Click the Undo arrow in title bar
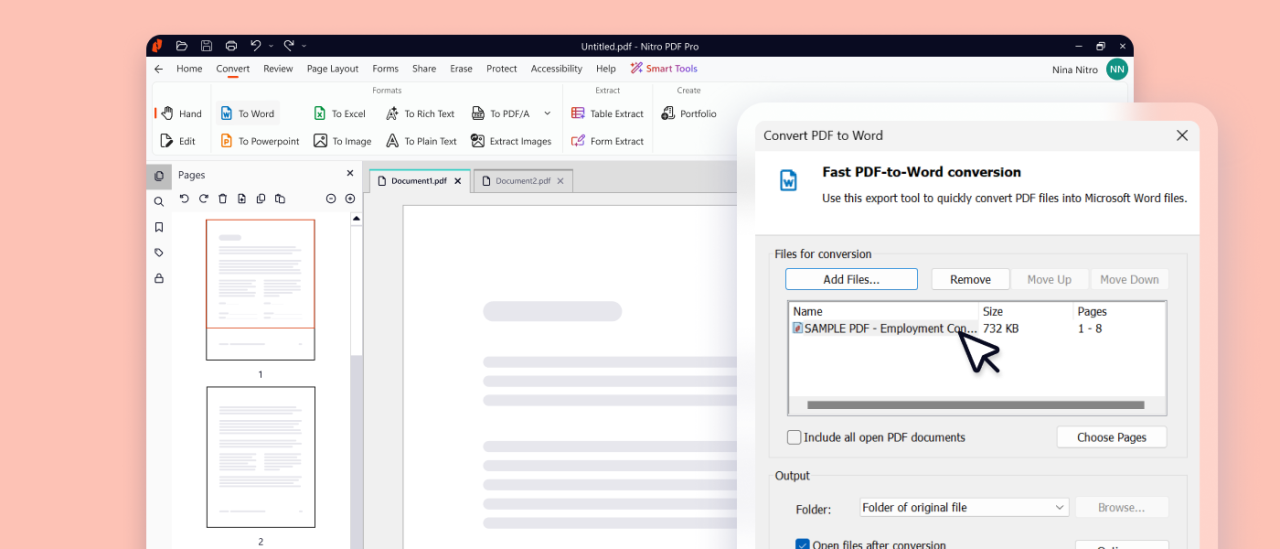1280x549 pixels. coord(256,46)
